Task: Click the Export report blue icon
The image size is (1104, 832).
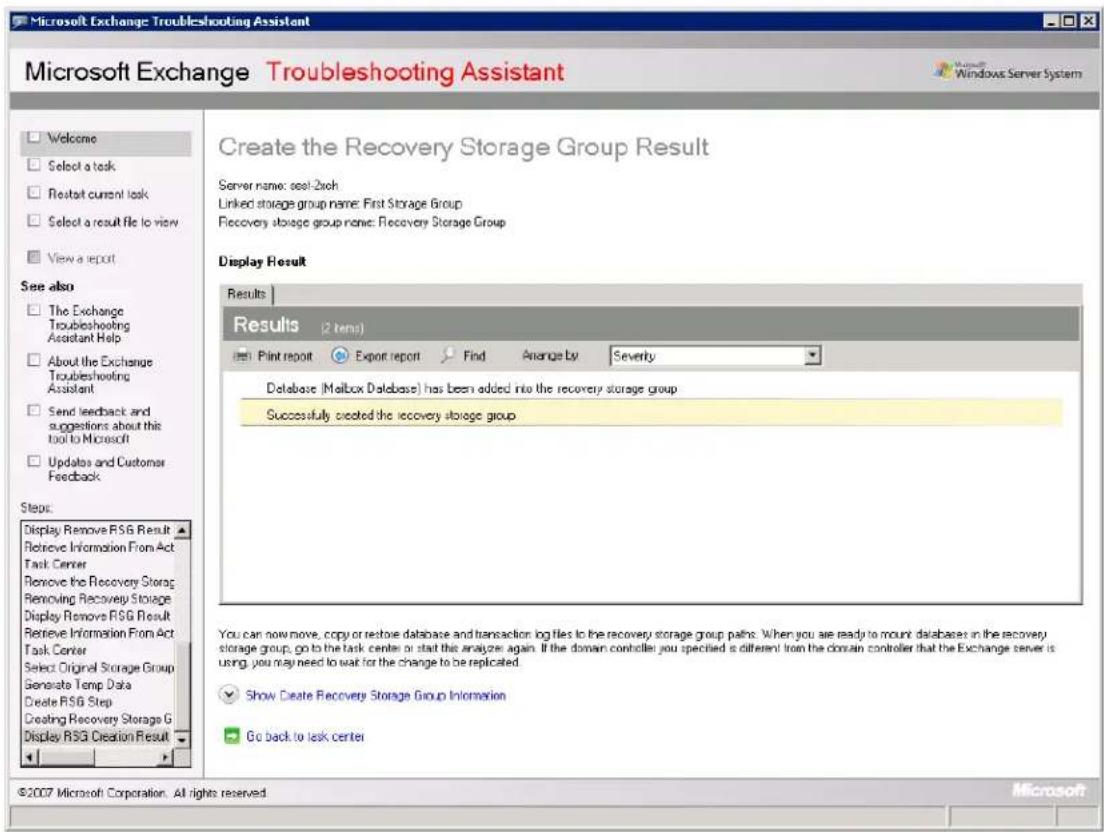Action: pos(339,355)
